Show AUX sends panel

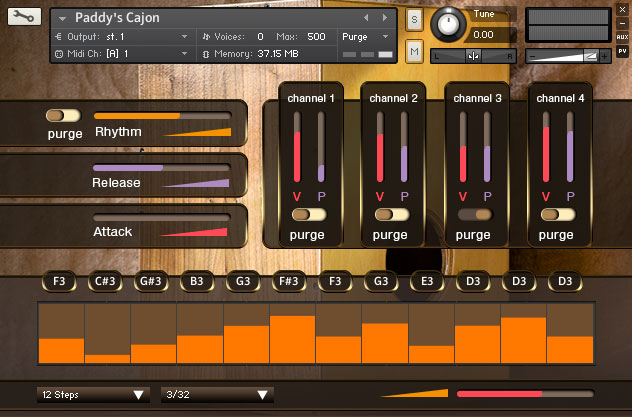(x=622, y=37)
